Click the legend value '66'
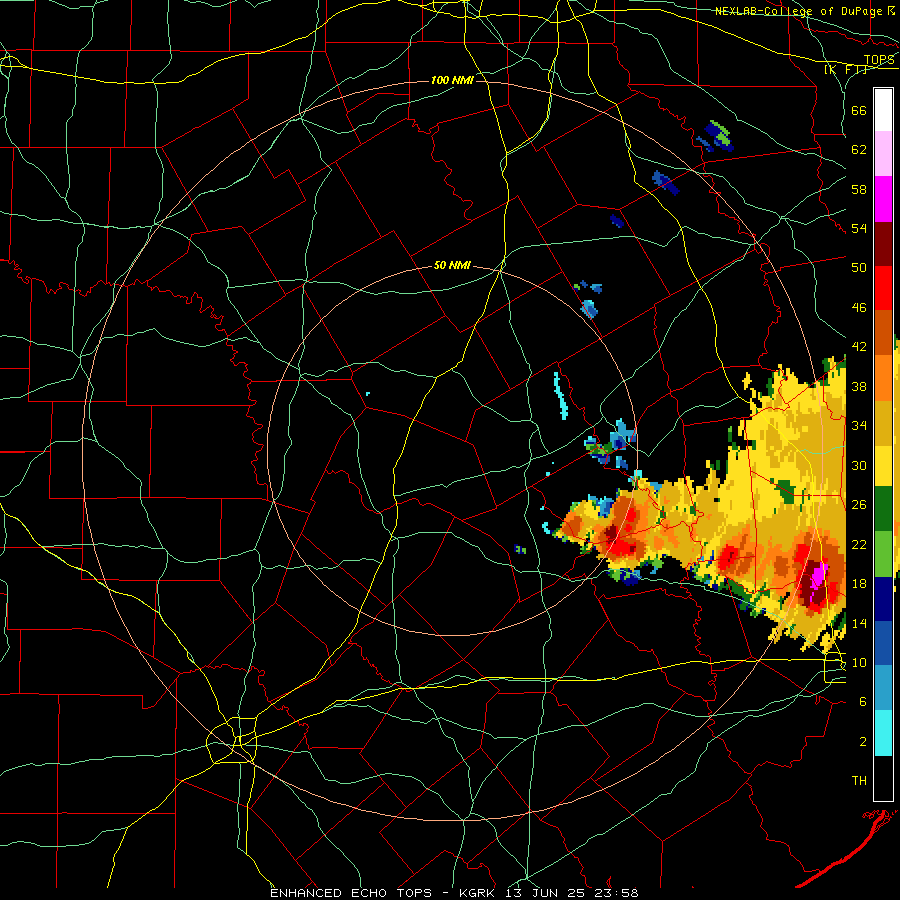The height and width of the screenshot is (900, 900). tap(859, 110)
